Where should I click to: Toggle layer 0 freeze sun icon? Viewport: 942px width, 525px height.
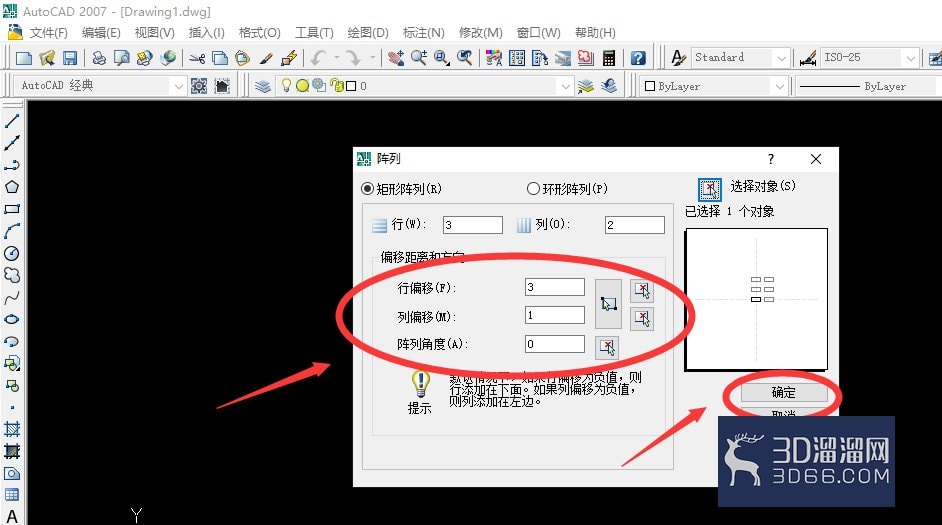pos(302,86)
